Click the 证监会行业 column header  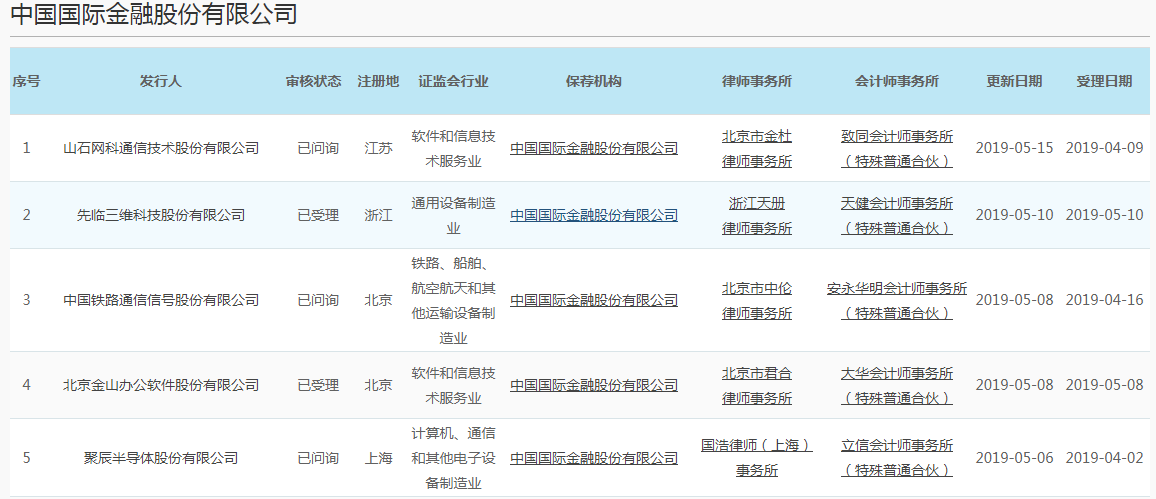click(x=453, y=81)
